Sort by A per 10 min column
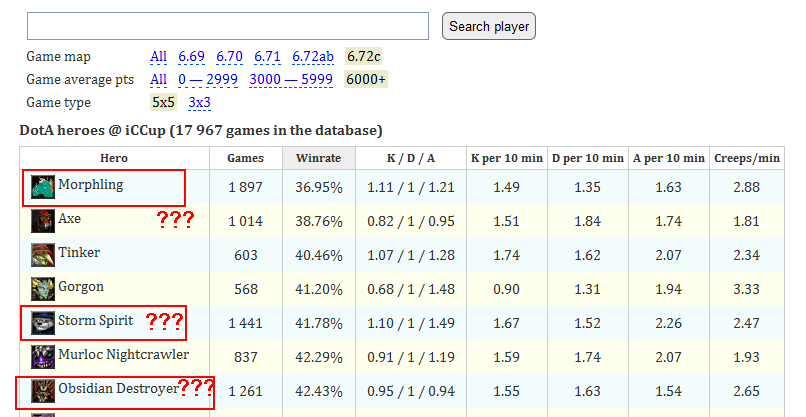This screenshot has height=417, width=806. (669, 158)
